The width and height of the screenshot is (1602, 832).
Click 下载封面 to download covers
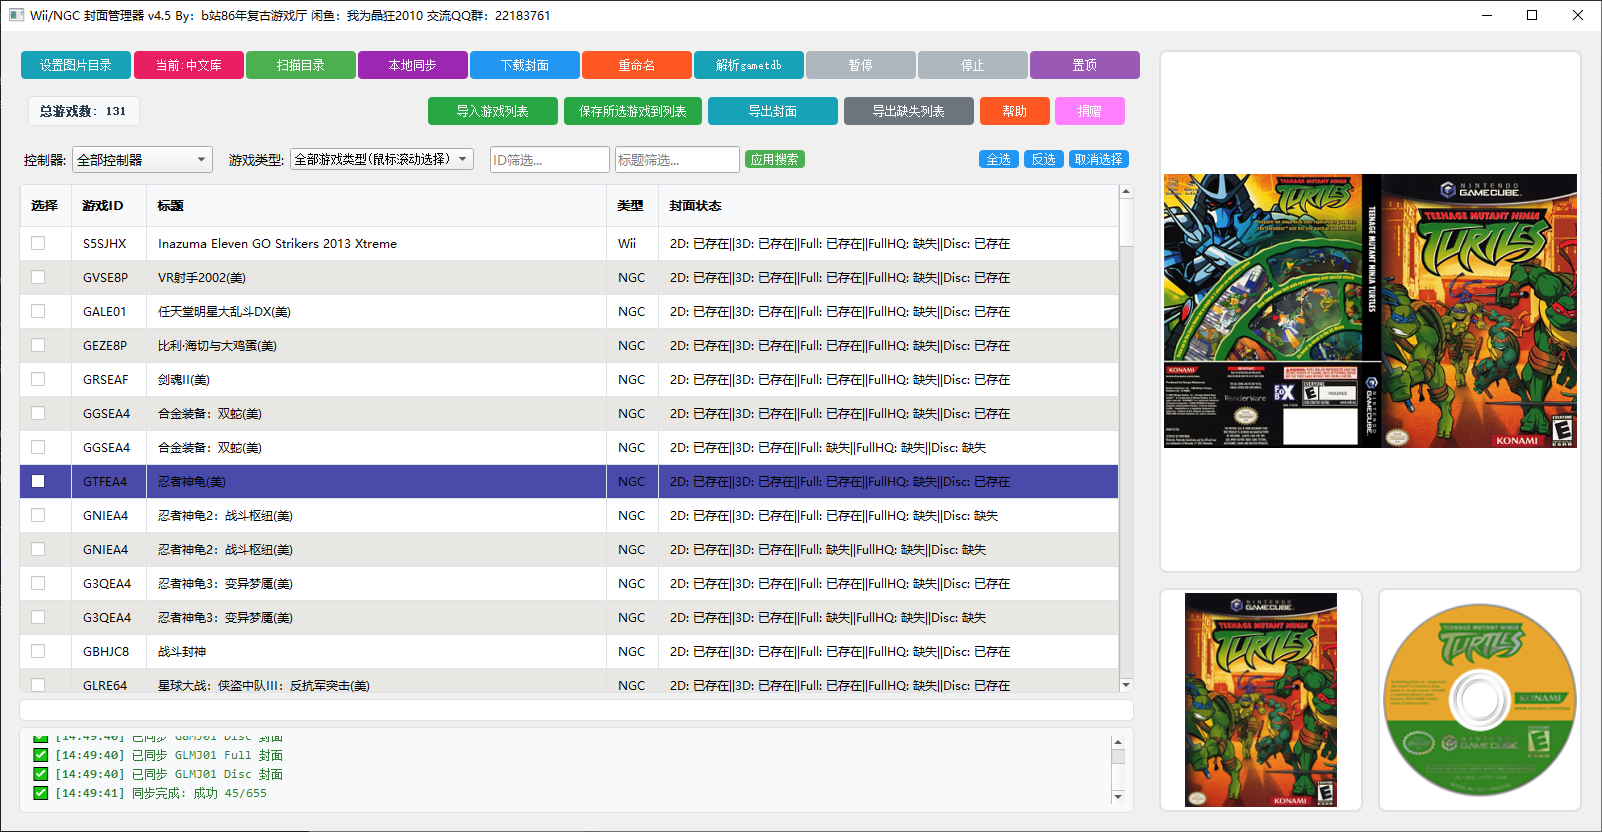click(525, 65)
